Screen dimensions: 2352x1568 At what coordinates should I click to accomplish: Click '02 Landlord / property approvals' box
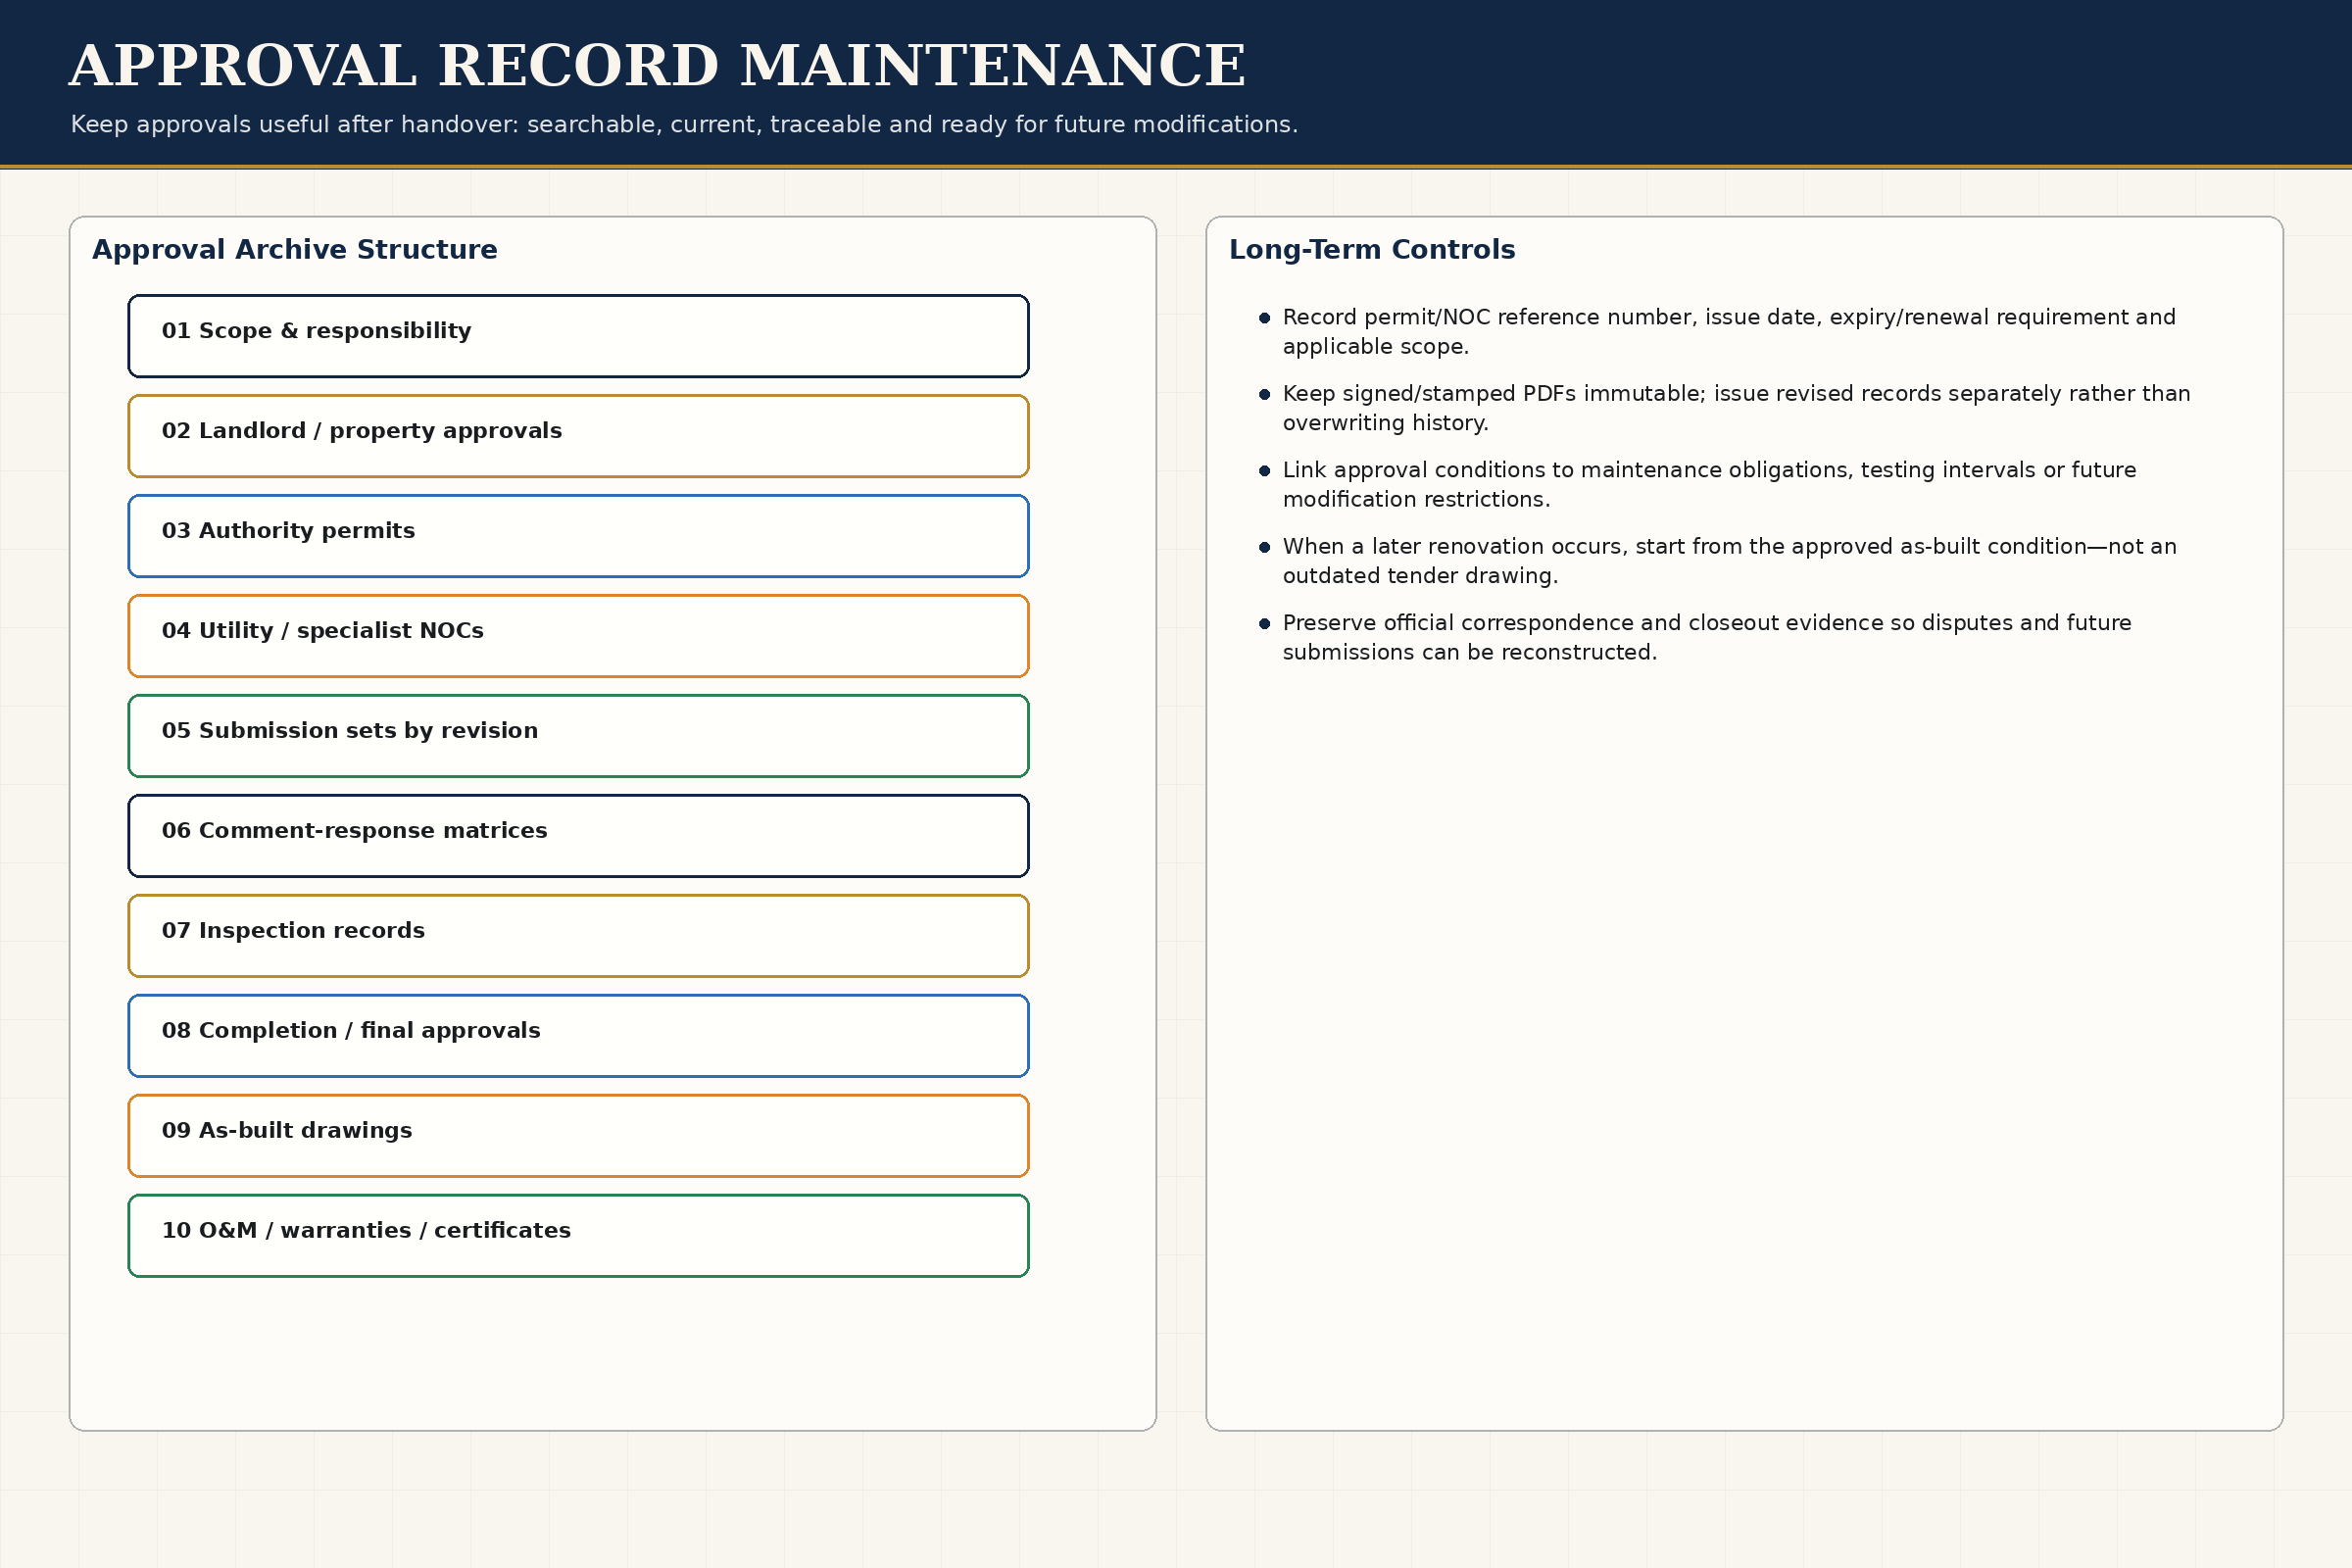[578, 436]
